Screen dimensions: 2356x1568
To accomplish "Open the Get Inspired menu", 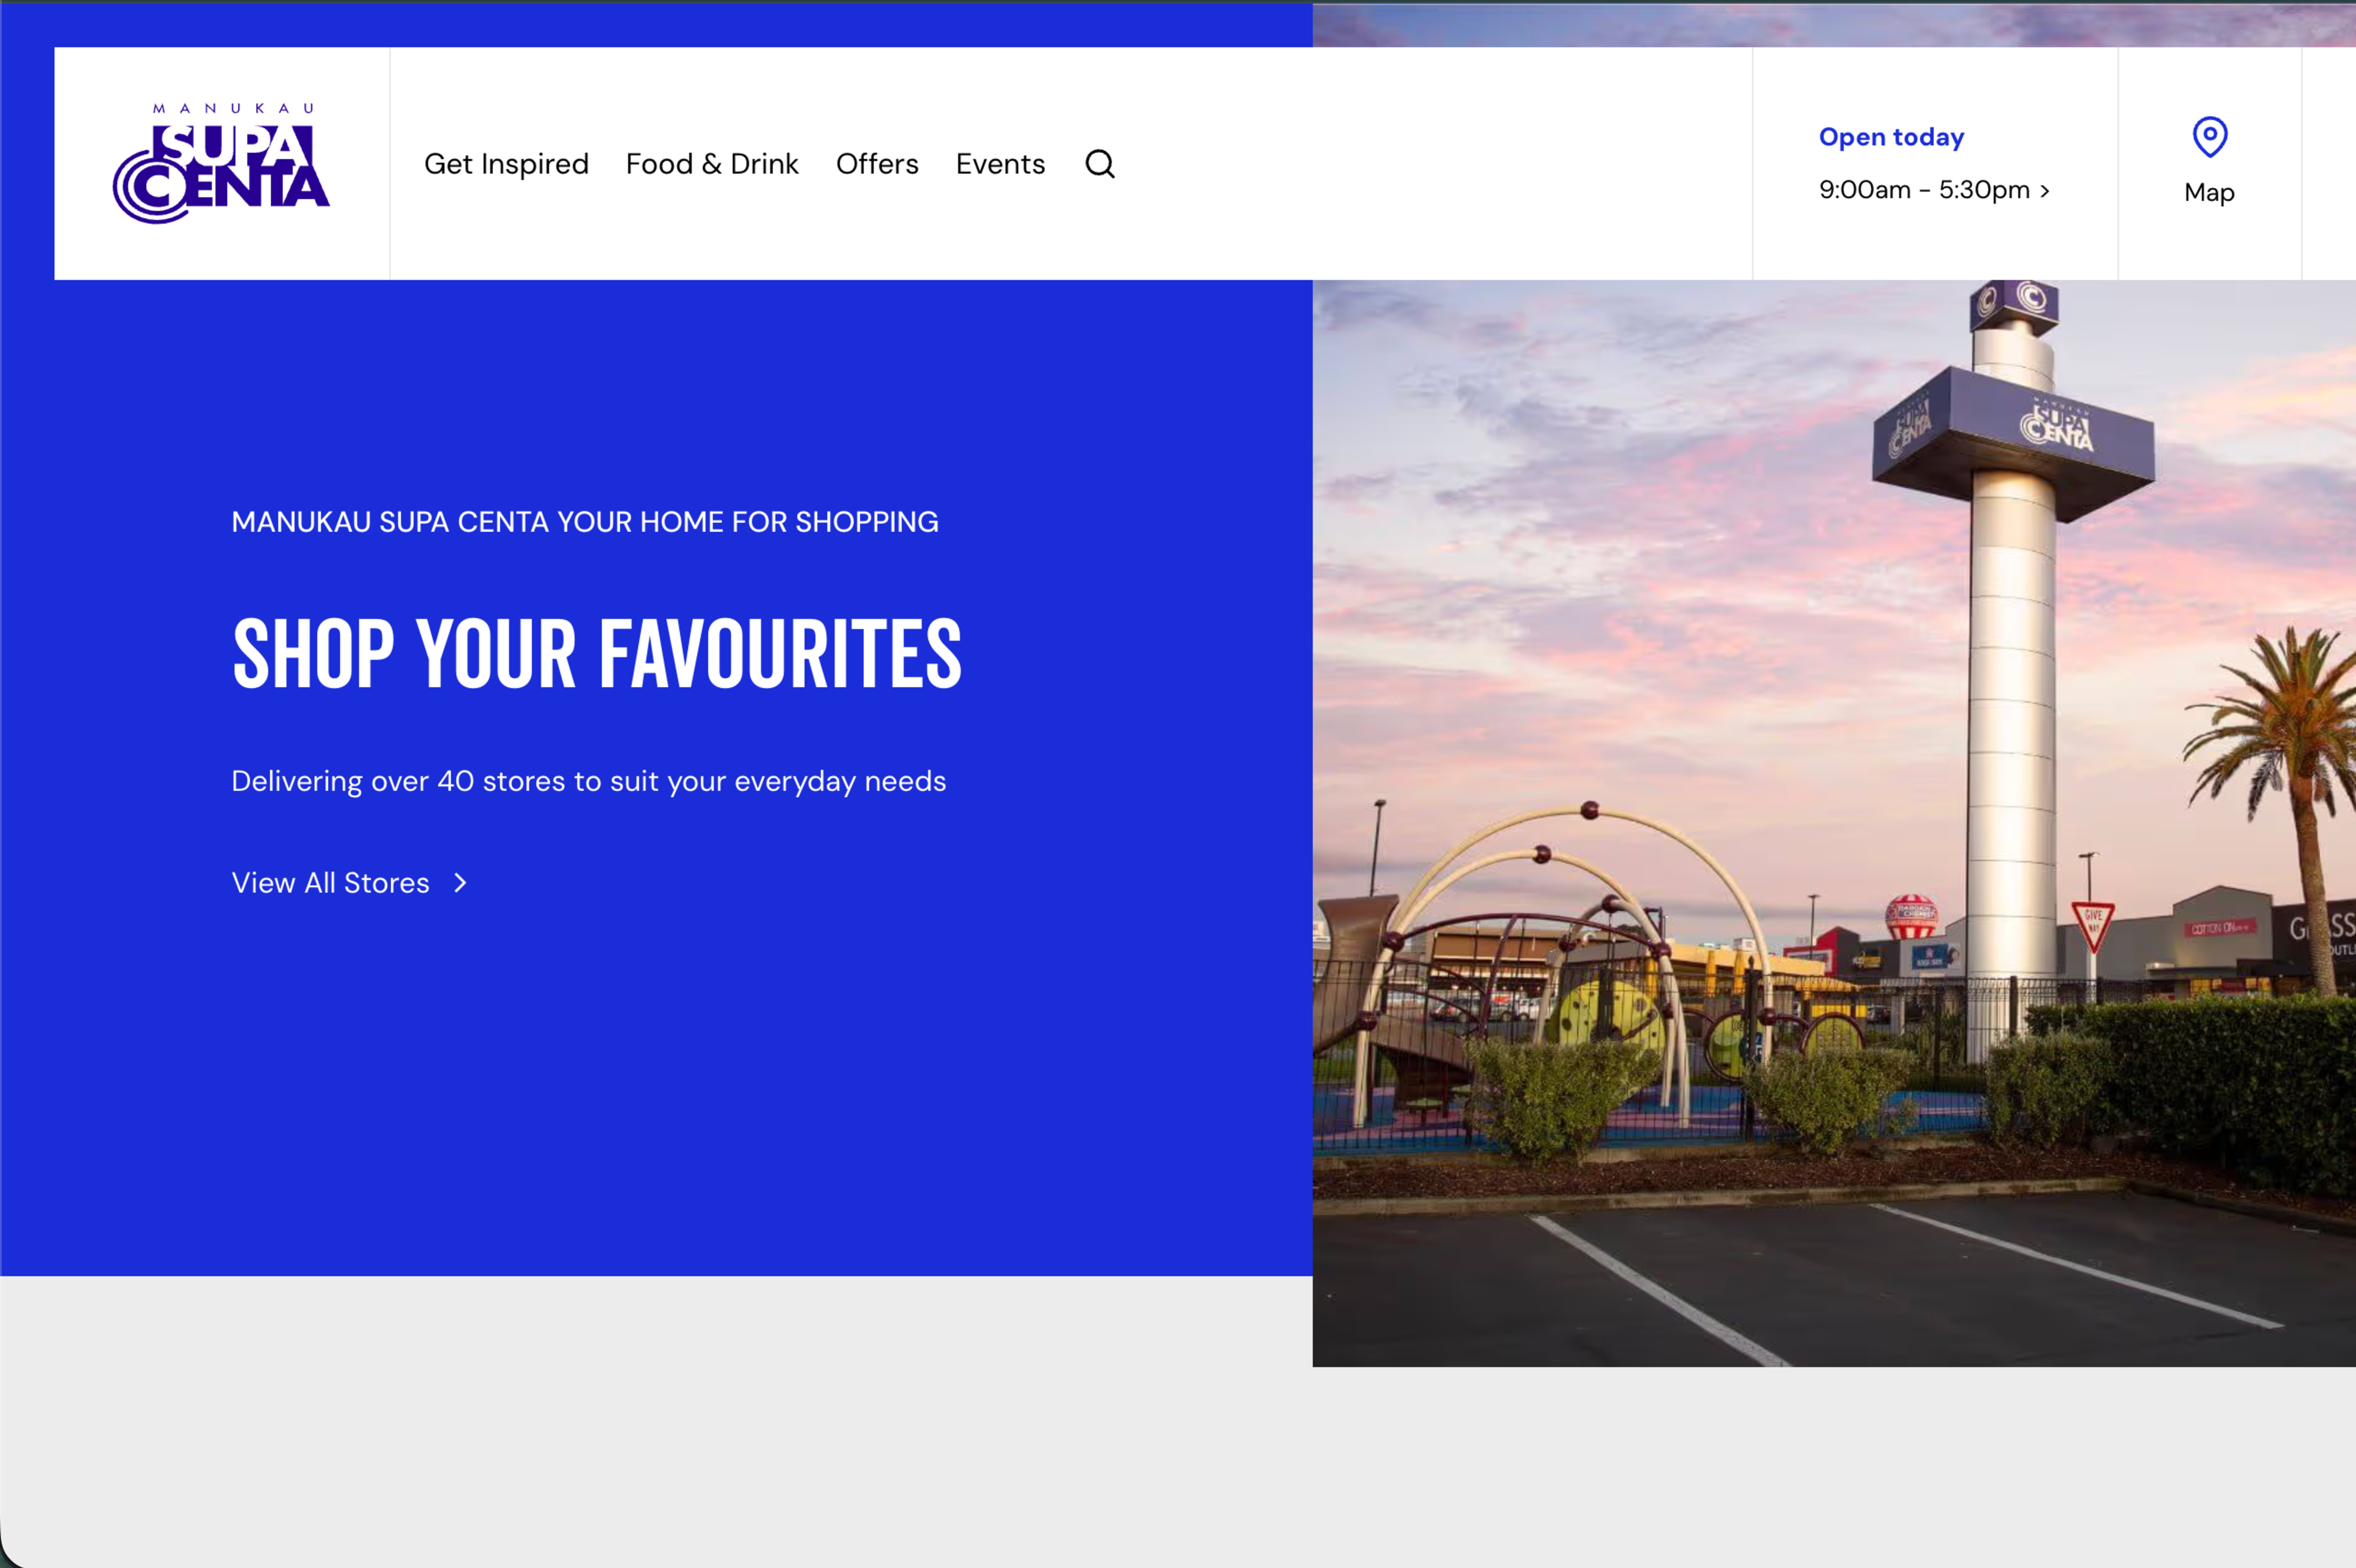I will (506, 164).
